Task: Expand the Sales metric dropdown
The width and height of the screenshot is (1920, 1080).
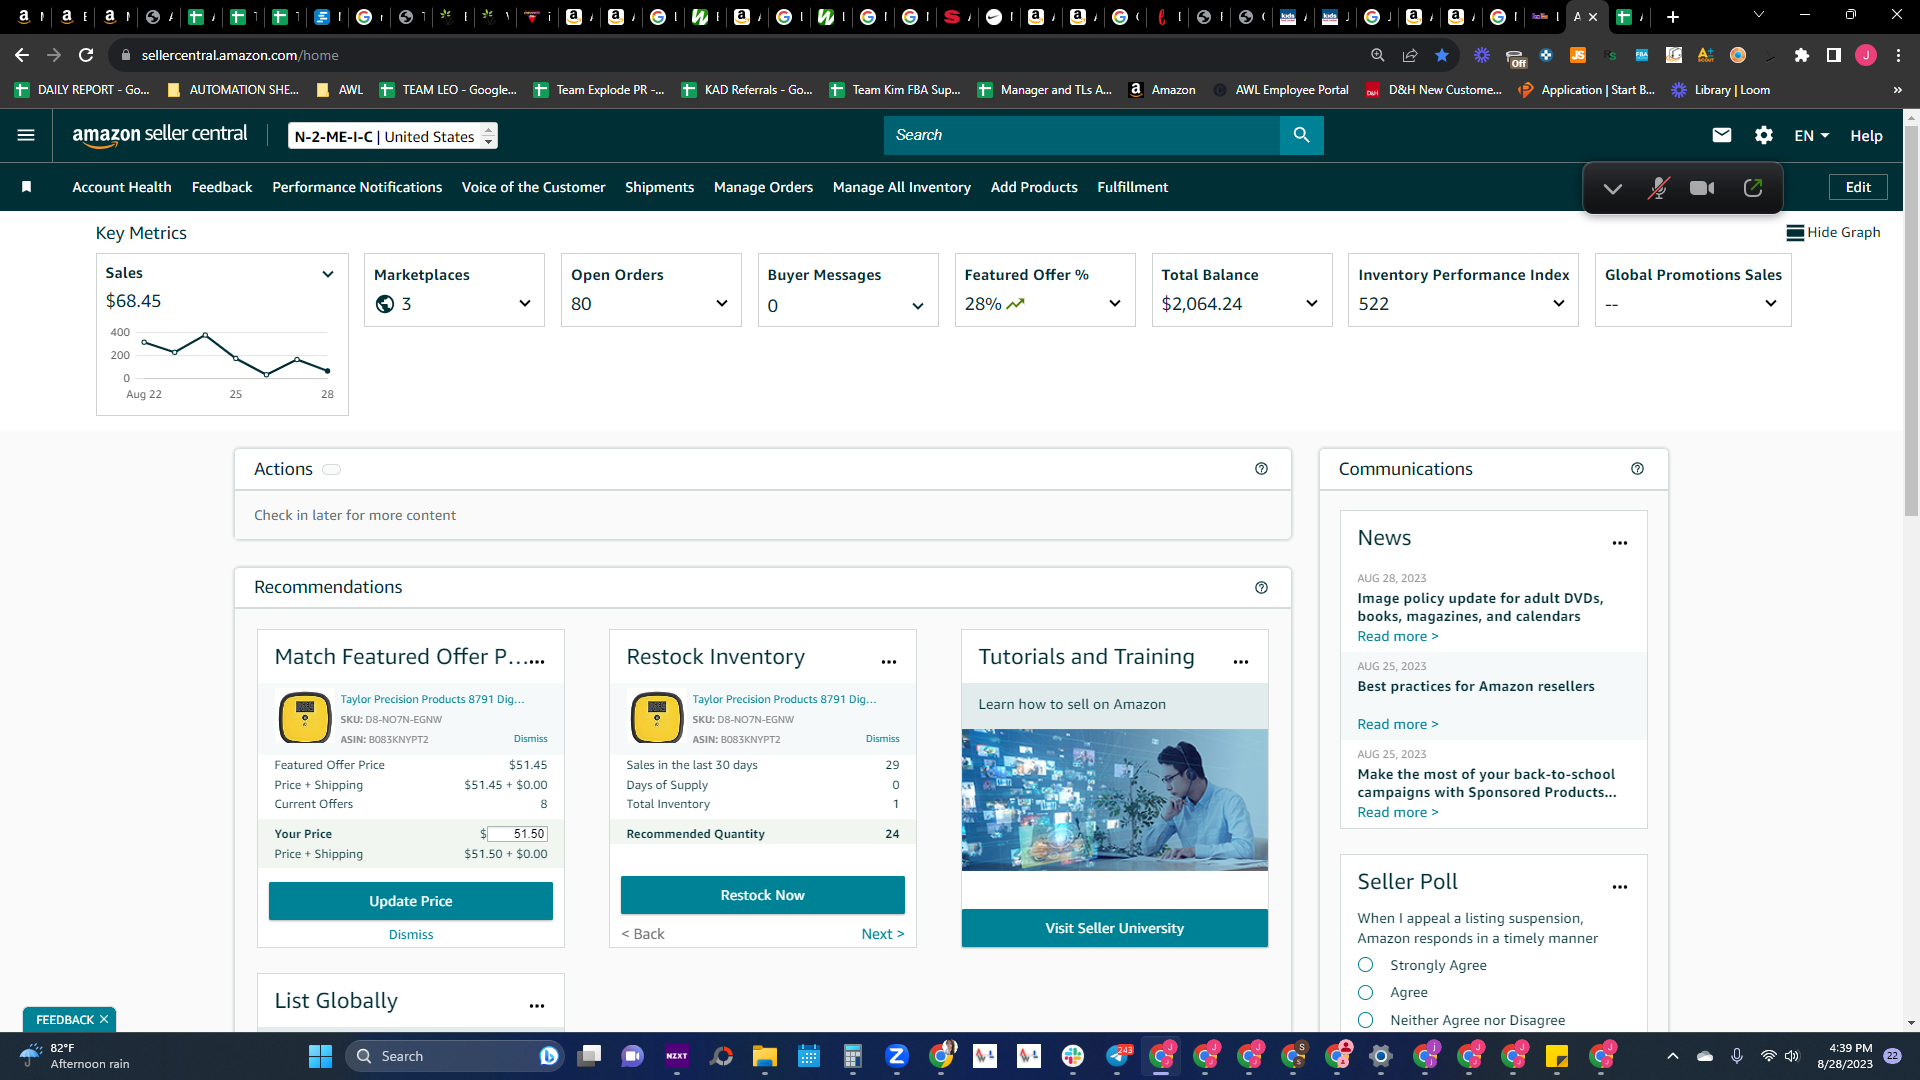Action: click(327, 274)
